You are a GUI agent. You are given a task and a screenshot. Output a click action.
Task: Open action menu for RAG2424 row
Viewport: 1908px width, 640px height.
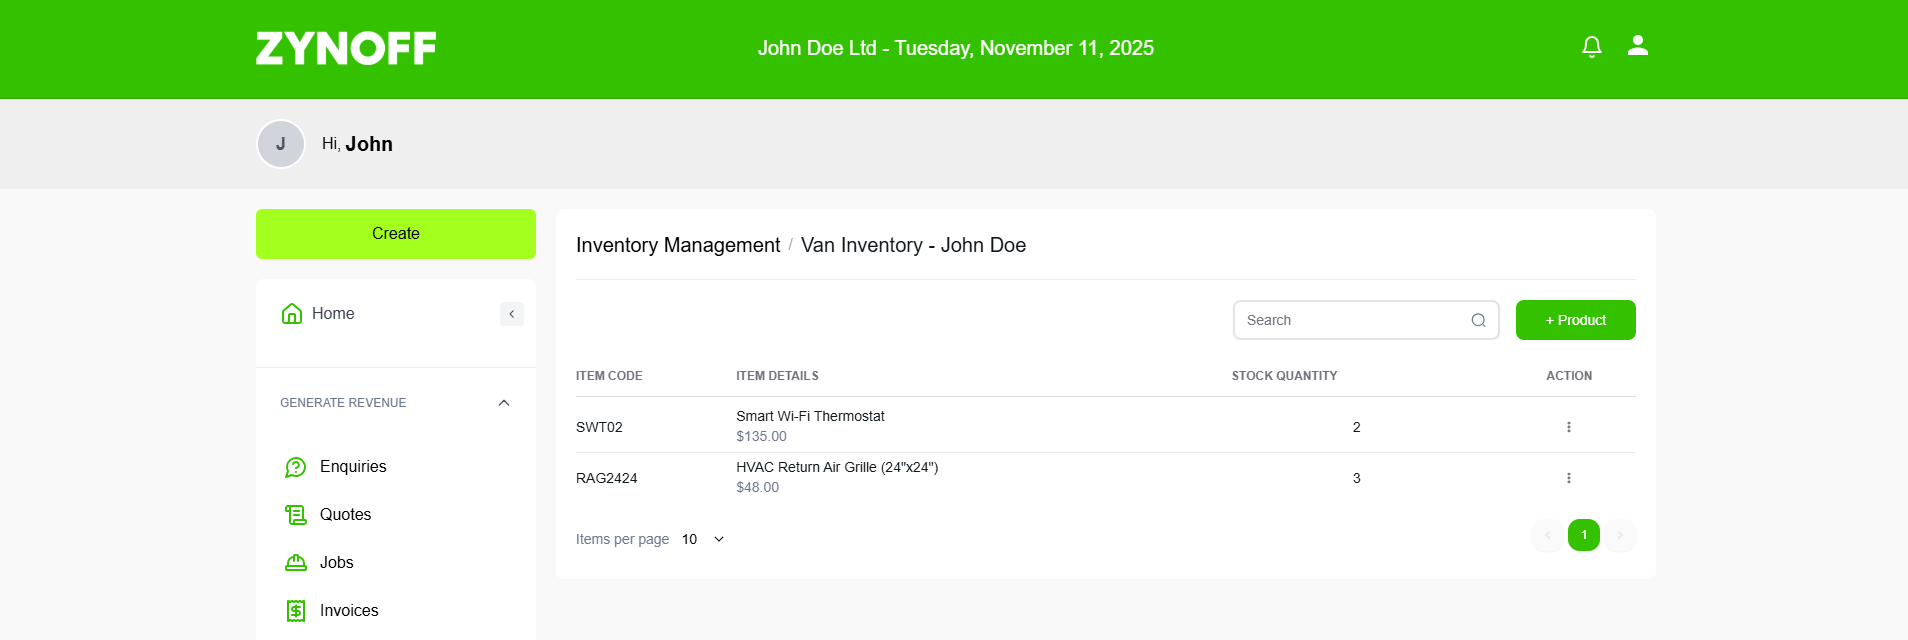[x=1568, y=478]
